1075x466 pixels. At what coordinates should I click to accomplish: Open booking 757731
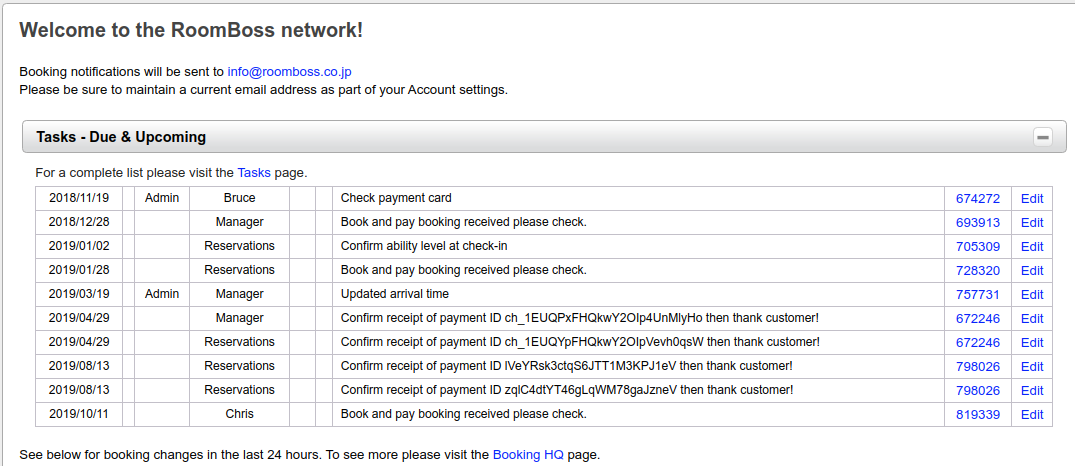tap(978, 295)
